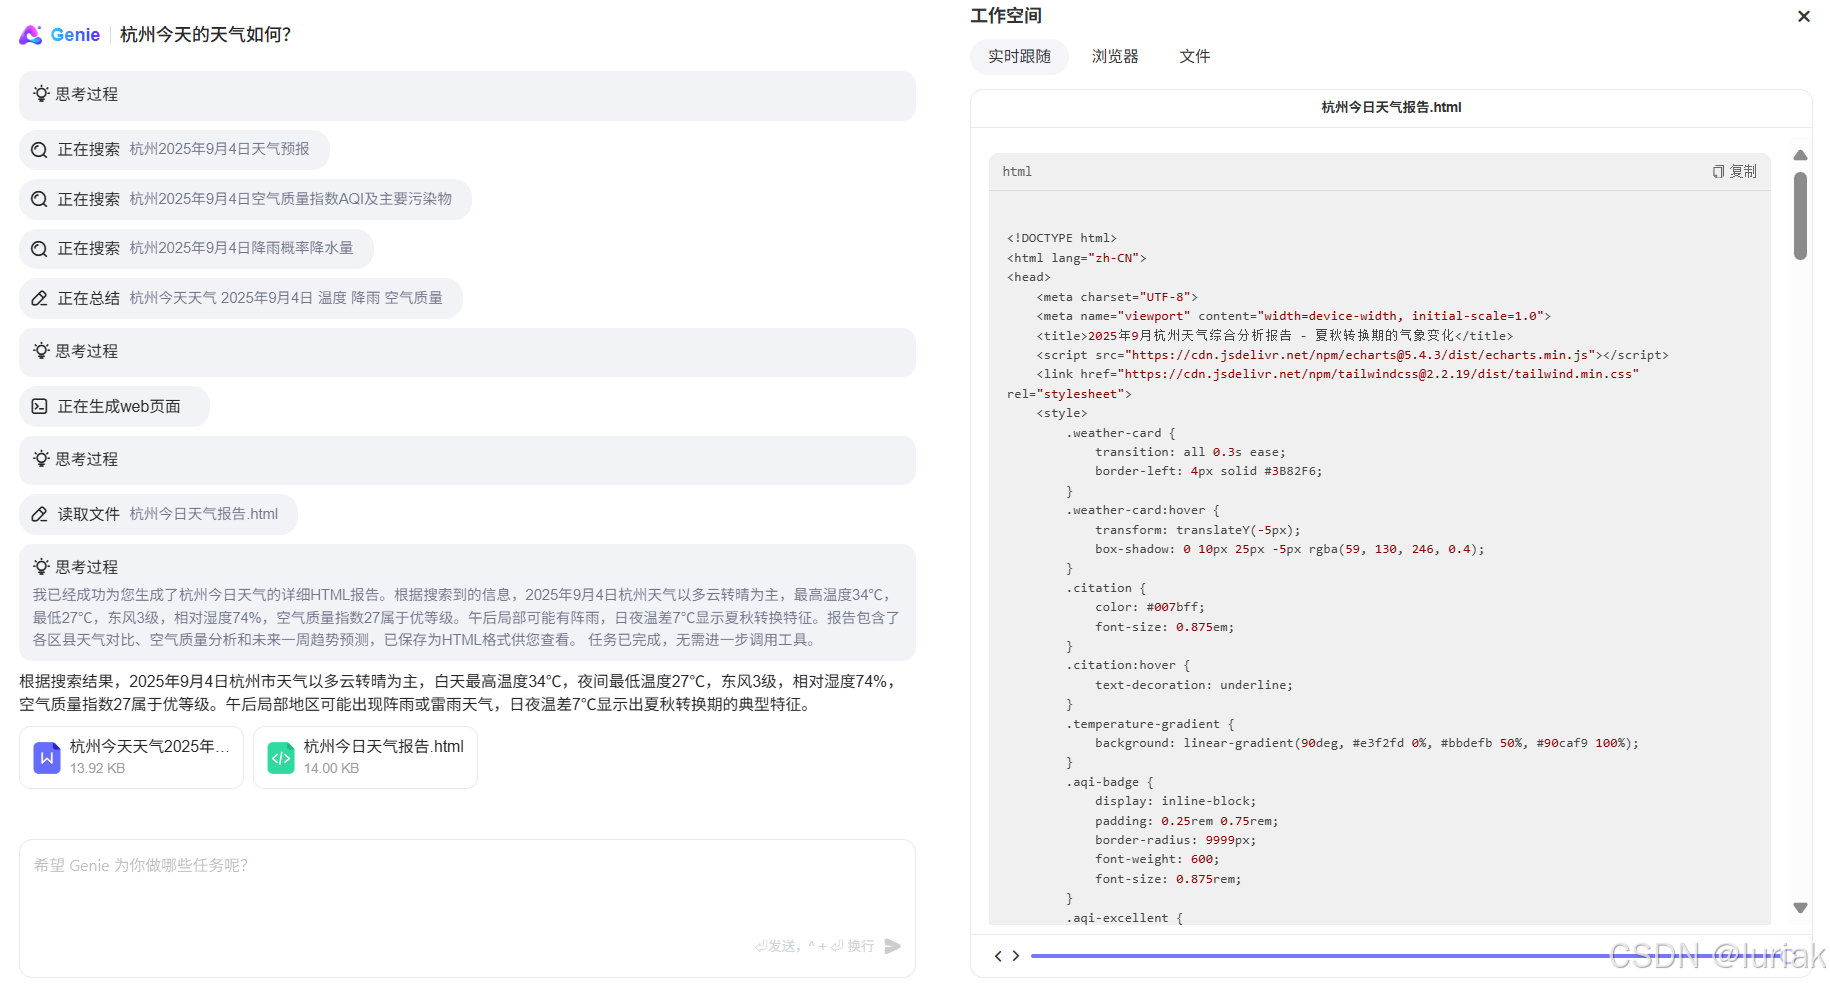Click the lightbulb icon of first 思考过程
The width and height of the screenshot is (1830, 988).
point(41,94)
